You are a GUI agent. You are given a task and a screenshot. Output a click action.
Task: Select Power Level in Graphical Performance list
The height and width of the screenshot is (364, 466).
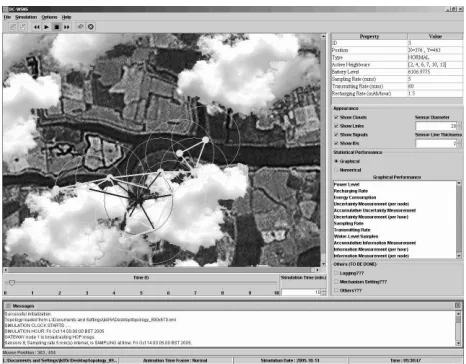[x=347, y=184]
